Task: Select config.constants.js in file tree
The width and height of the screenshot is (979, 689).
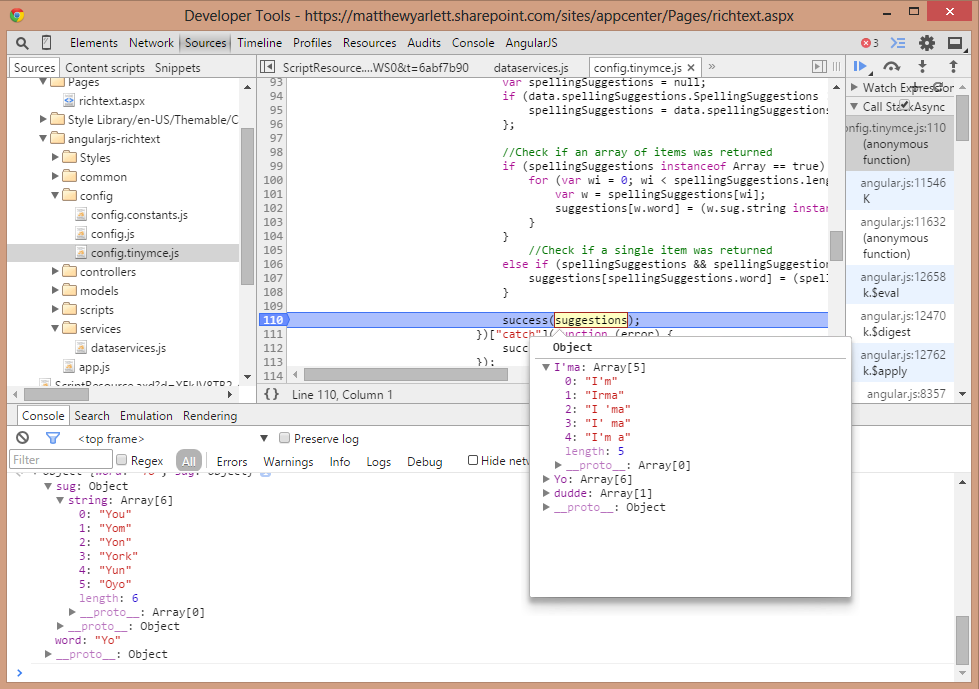Action: coord(139,215)
